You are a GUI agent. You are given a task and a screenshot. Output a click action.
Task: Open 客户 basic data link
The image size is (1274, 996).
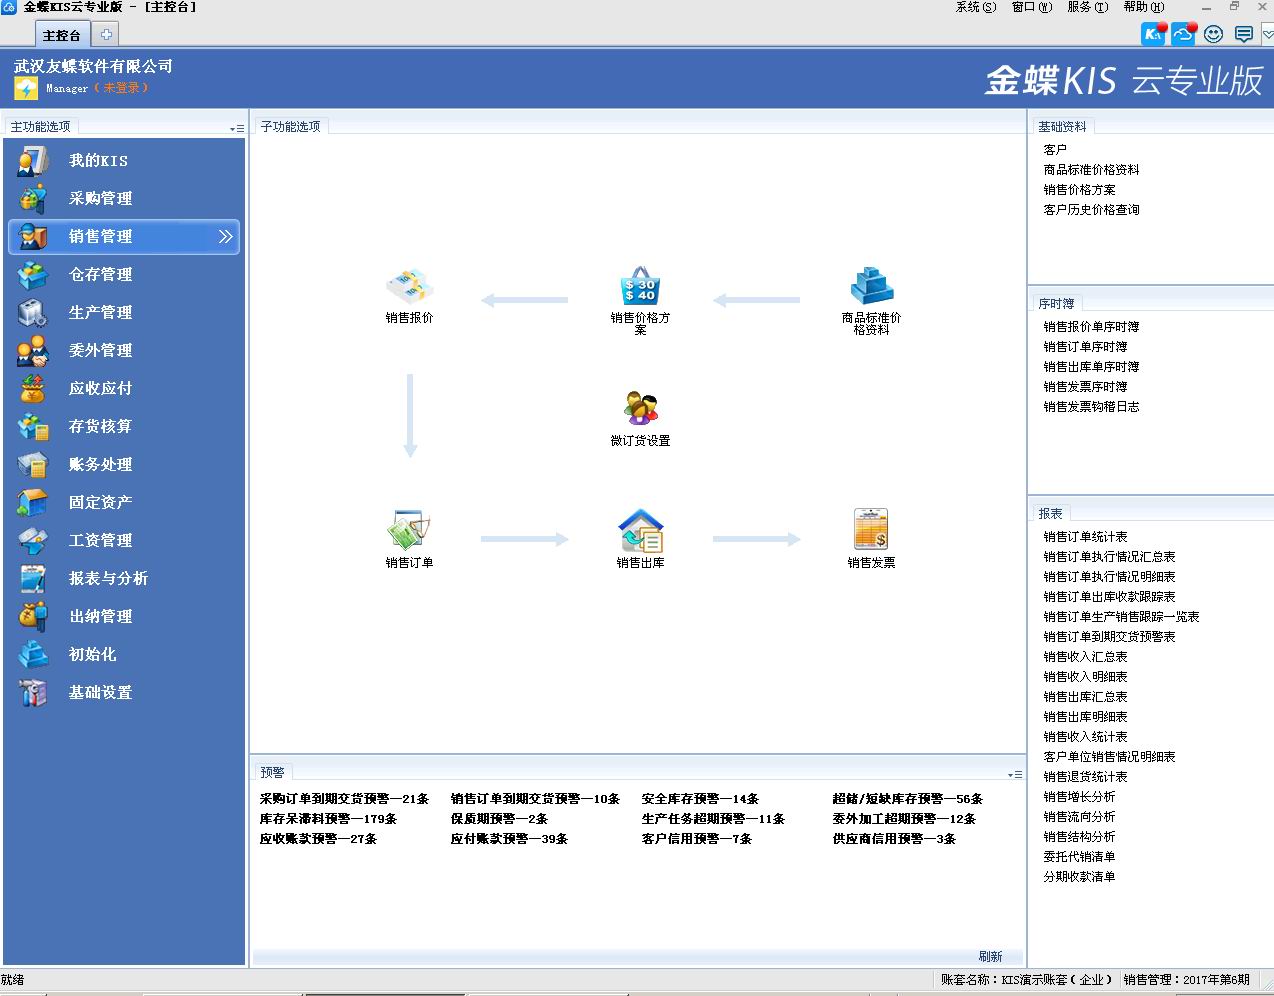tap(1055, 150)
